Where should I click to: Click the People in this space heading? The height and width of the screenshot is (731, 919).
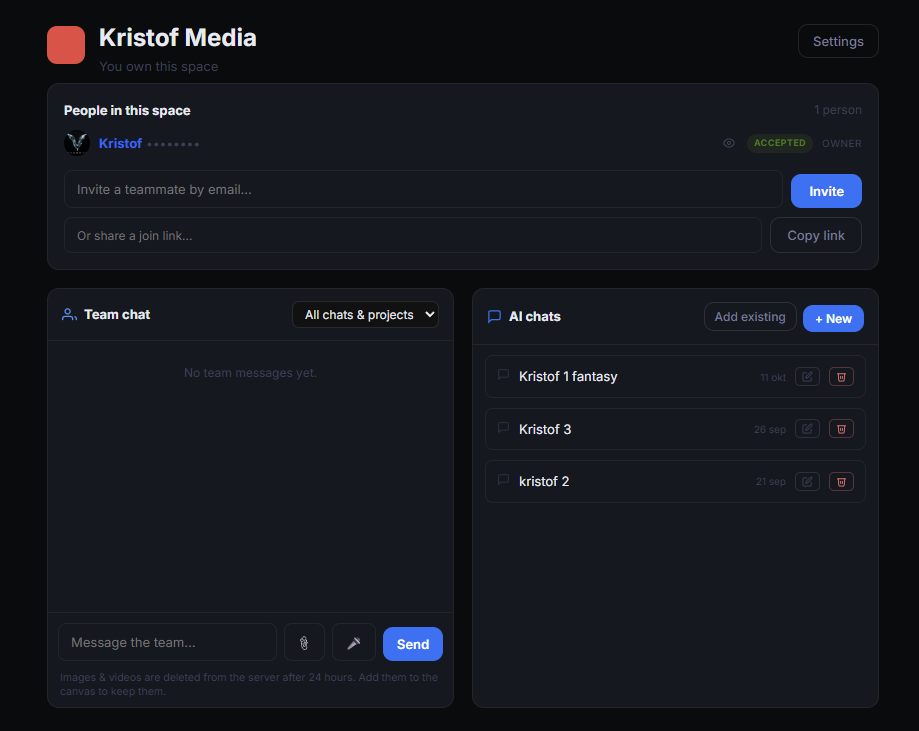point(127,110)
